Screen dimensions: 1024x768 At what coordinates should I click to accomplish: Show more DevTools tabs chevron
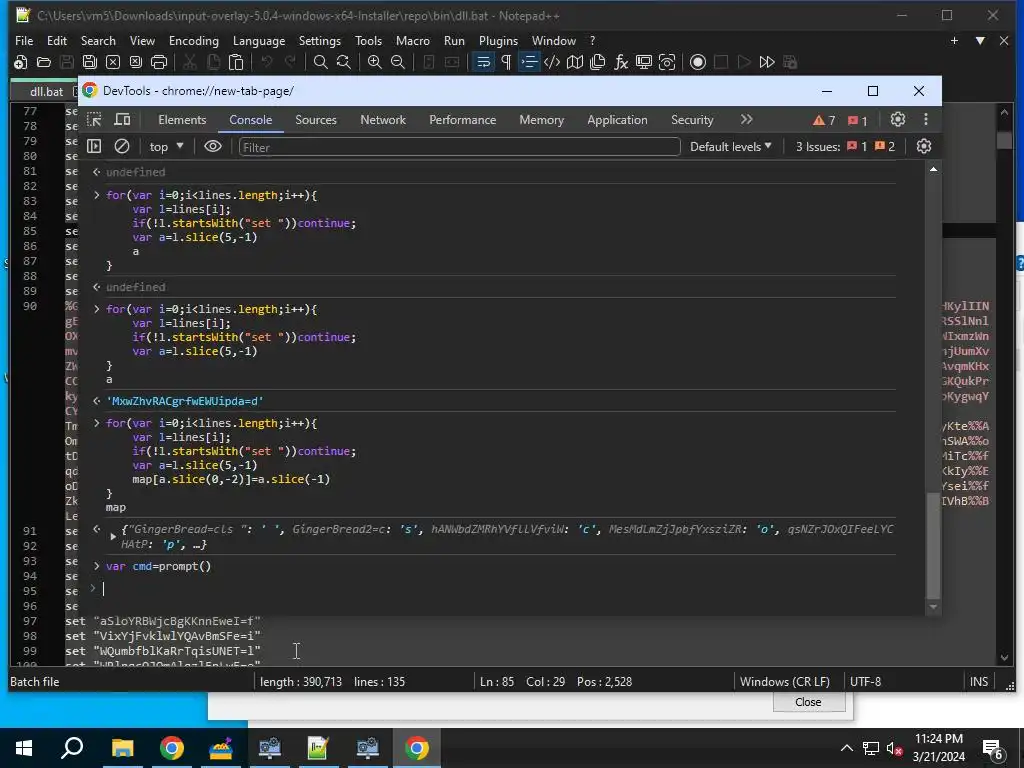[x=746, y=120]
